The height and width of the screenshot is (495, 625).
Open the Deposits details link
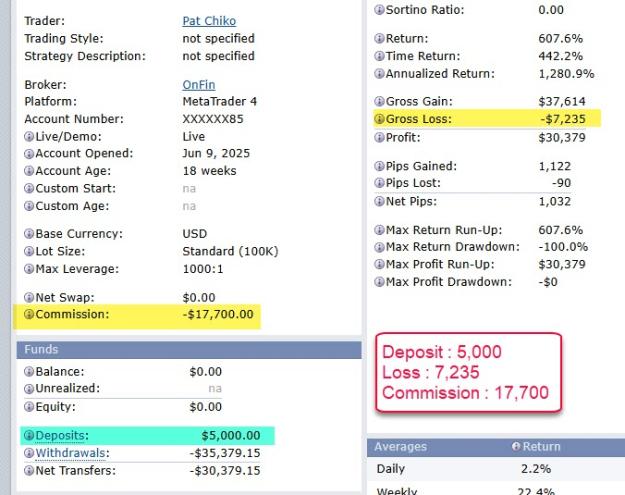pos(62,435)
